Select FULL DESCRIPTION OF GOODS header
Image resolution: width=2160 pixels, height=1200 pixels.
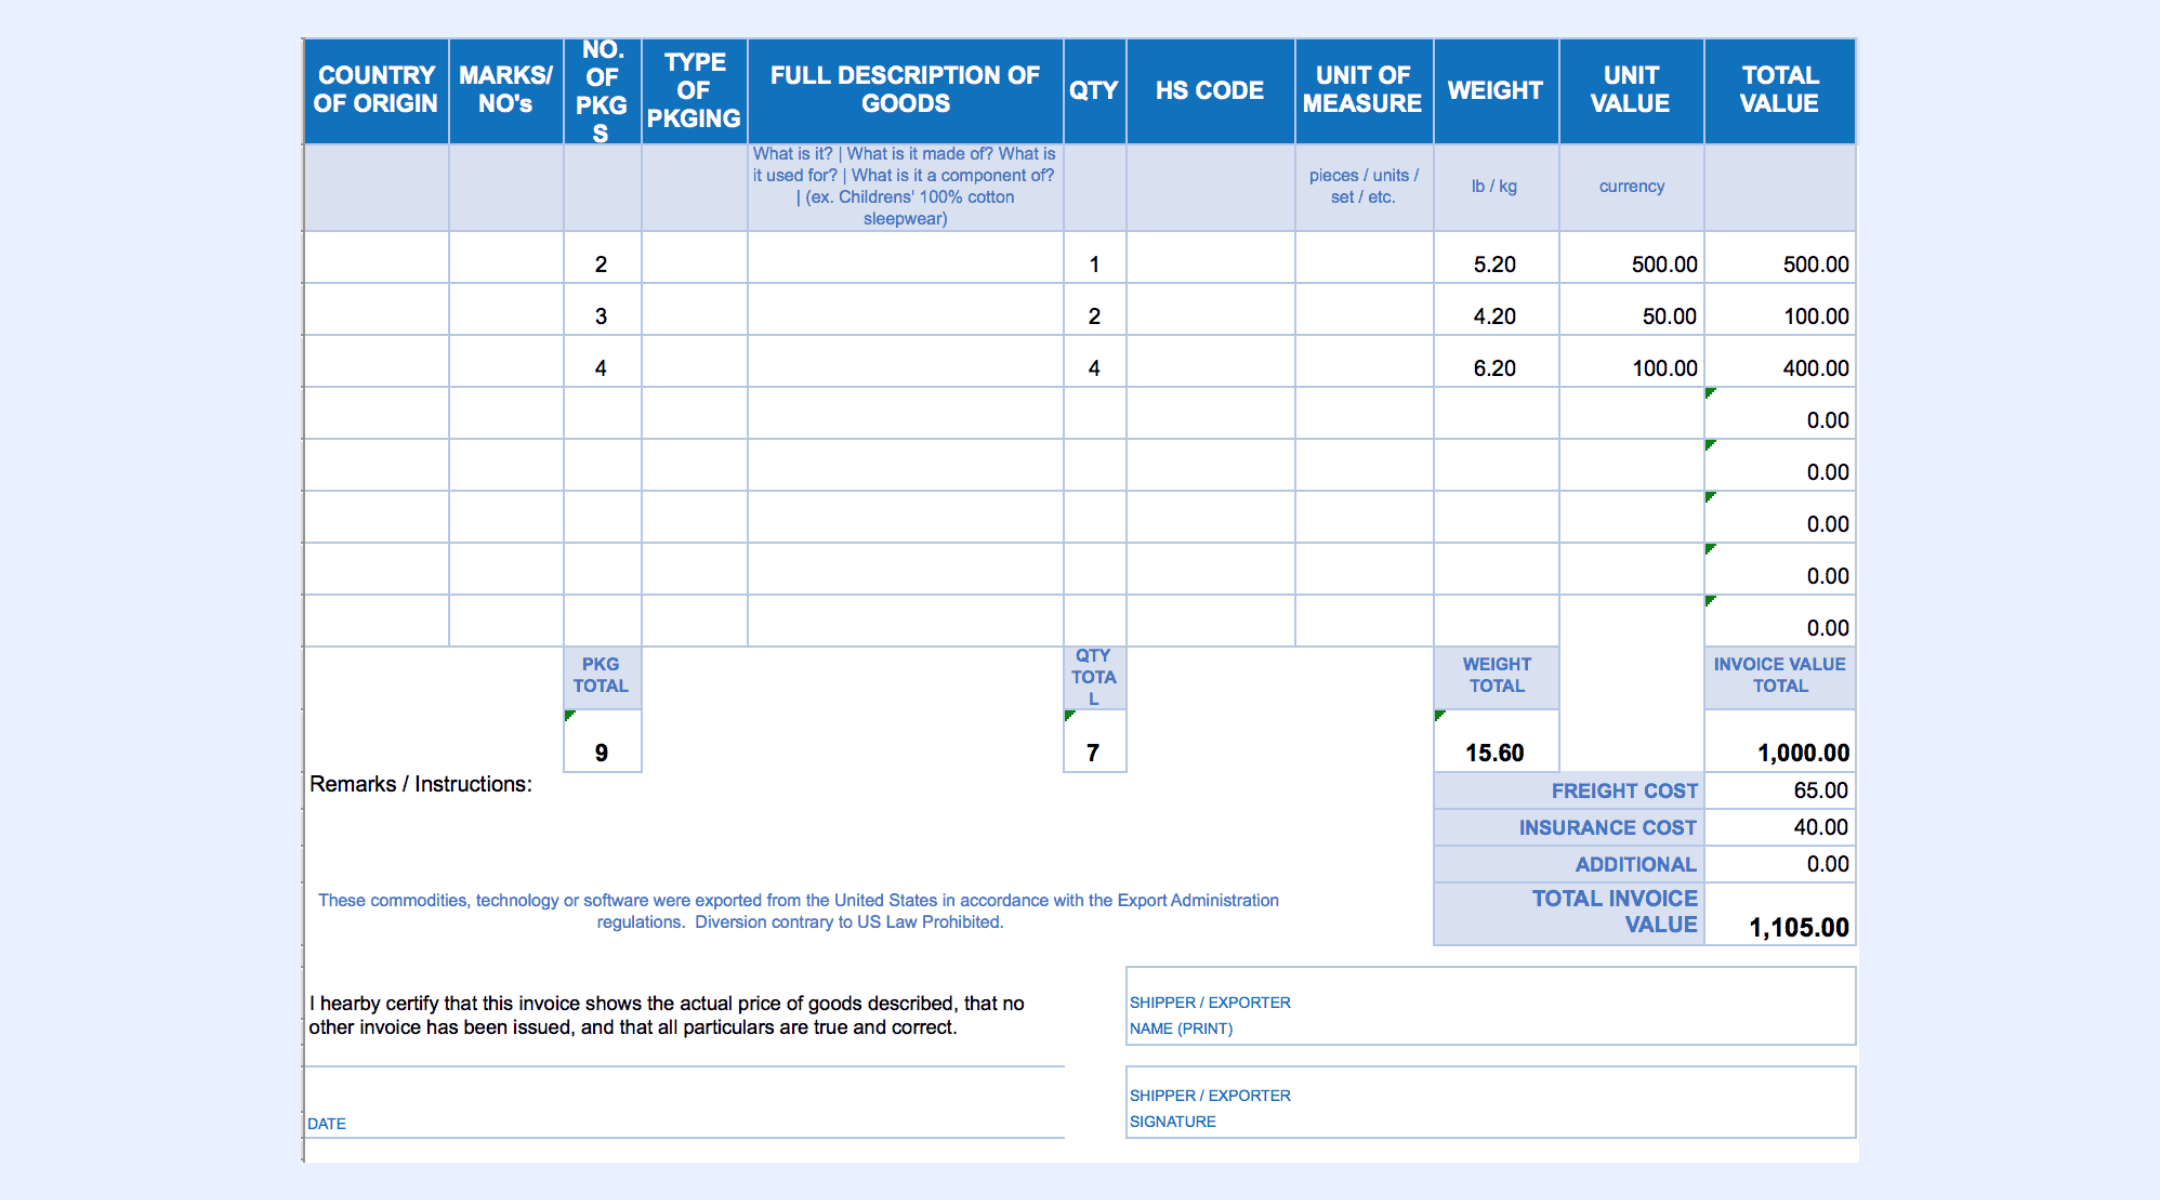[x=905, y=90]
